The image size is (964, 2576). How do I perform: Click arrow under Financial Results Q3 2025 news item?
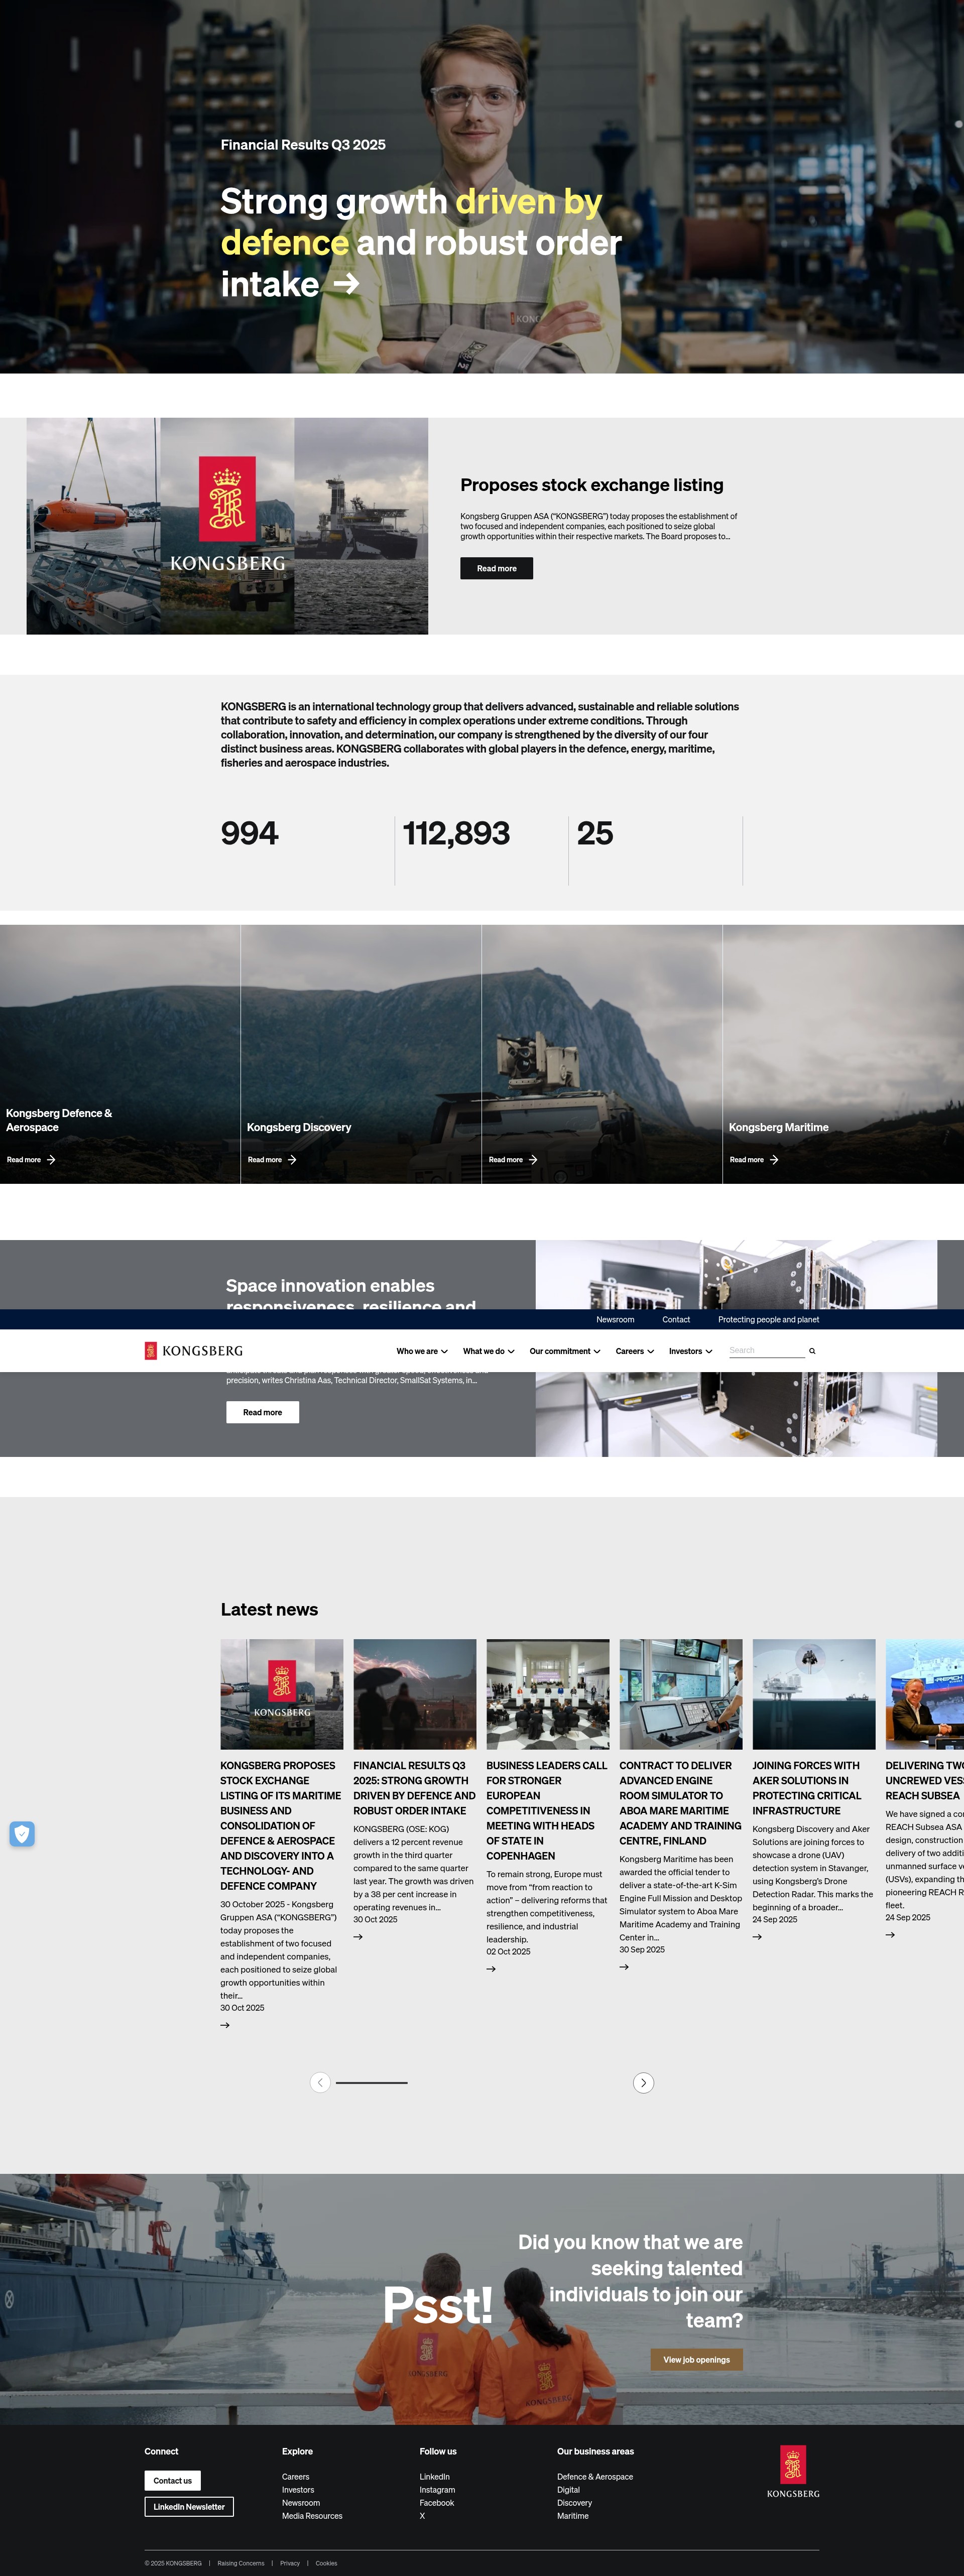[x=358, y=1937]
